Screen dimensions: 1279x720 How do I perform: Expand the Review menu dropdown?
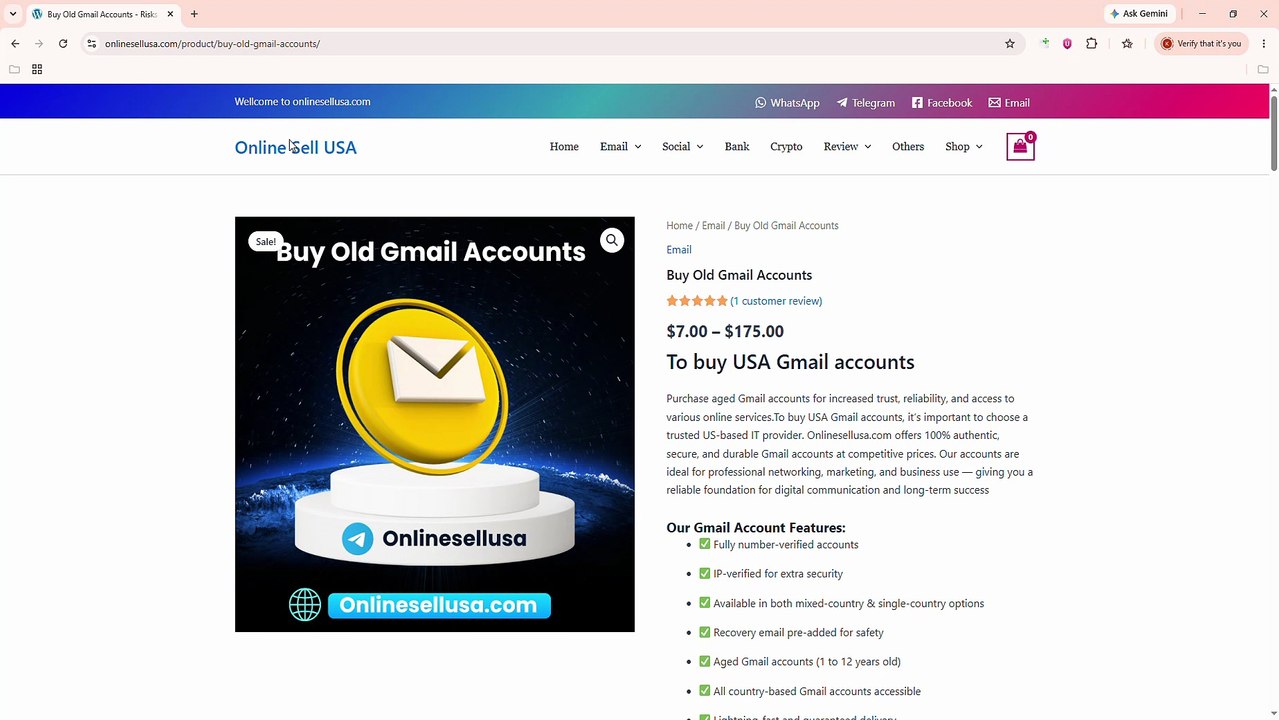[847, 146]
